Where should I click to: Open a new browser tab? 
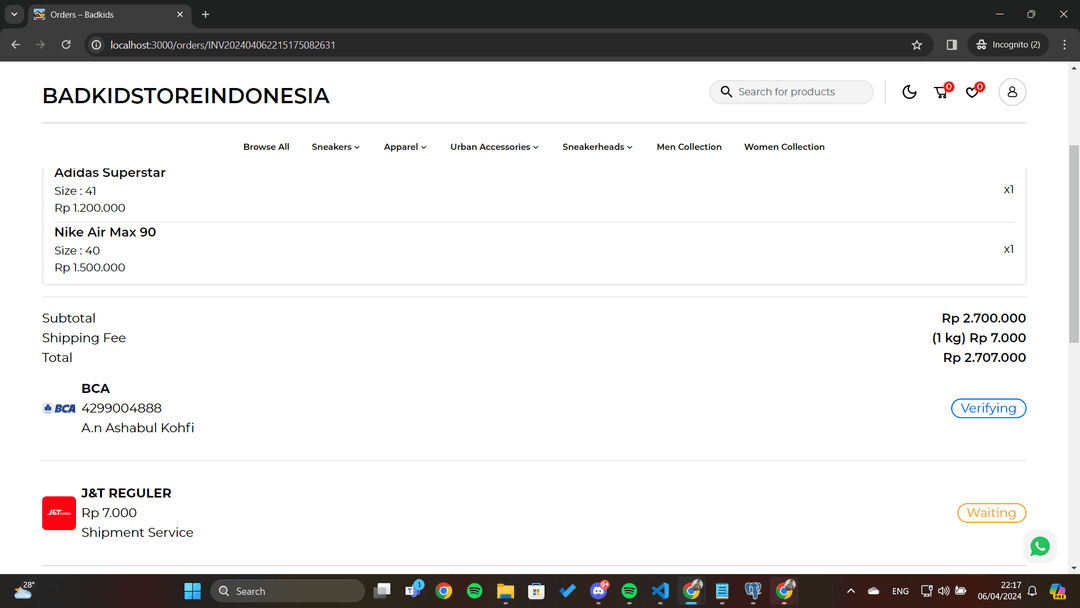[205, 14]
